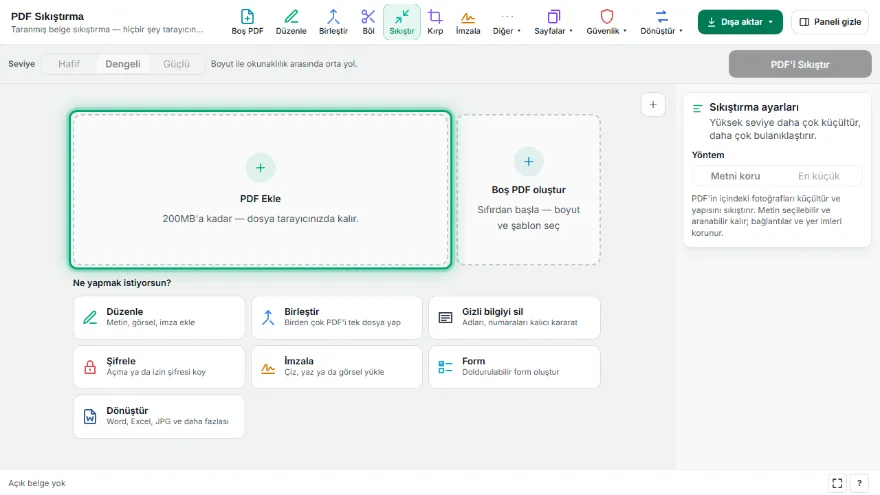Screen dimensions: 880x495
Task: Open the Güvenlik menu
Action: 607,22
